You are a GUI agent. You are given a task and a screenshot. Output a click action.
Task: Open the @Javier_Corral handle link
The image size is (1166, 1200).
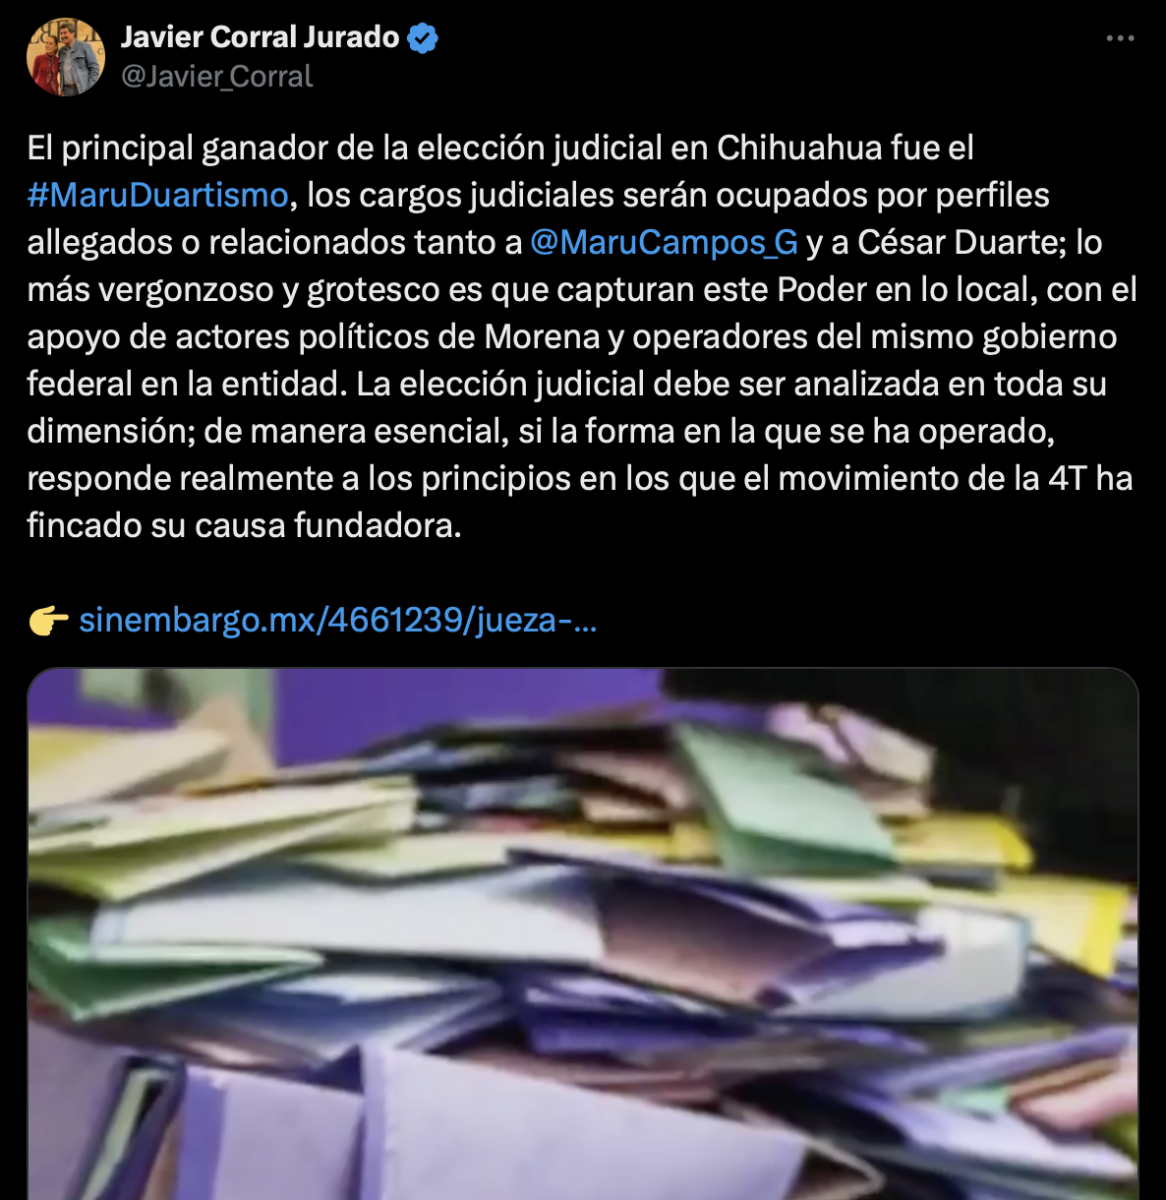point(217,77)
